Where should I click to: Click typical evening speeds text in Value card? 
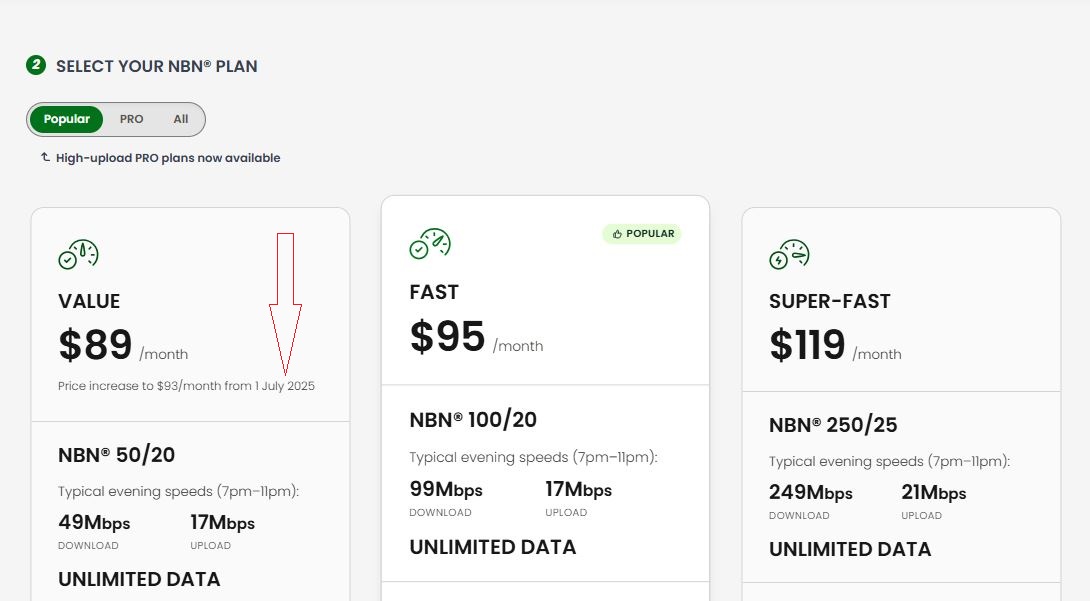coord(178,492)
